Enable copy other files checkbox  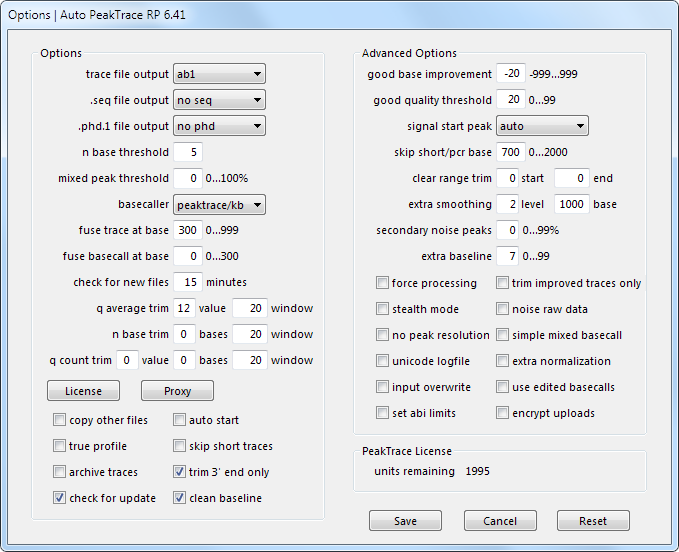(x=59, y=420)
